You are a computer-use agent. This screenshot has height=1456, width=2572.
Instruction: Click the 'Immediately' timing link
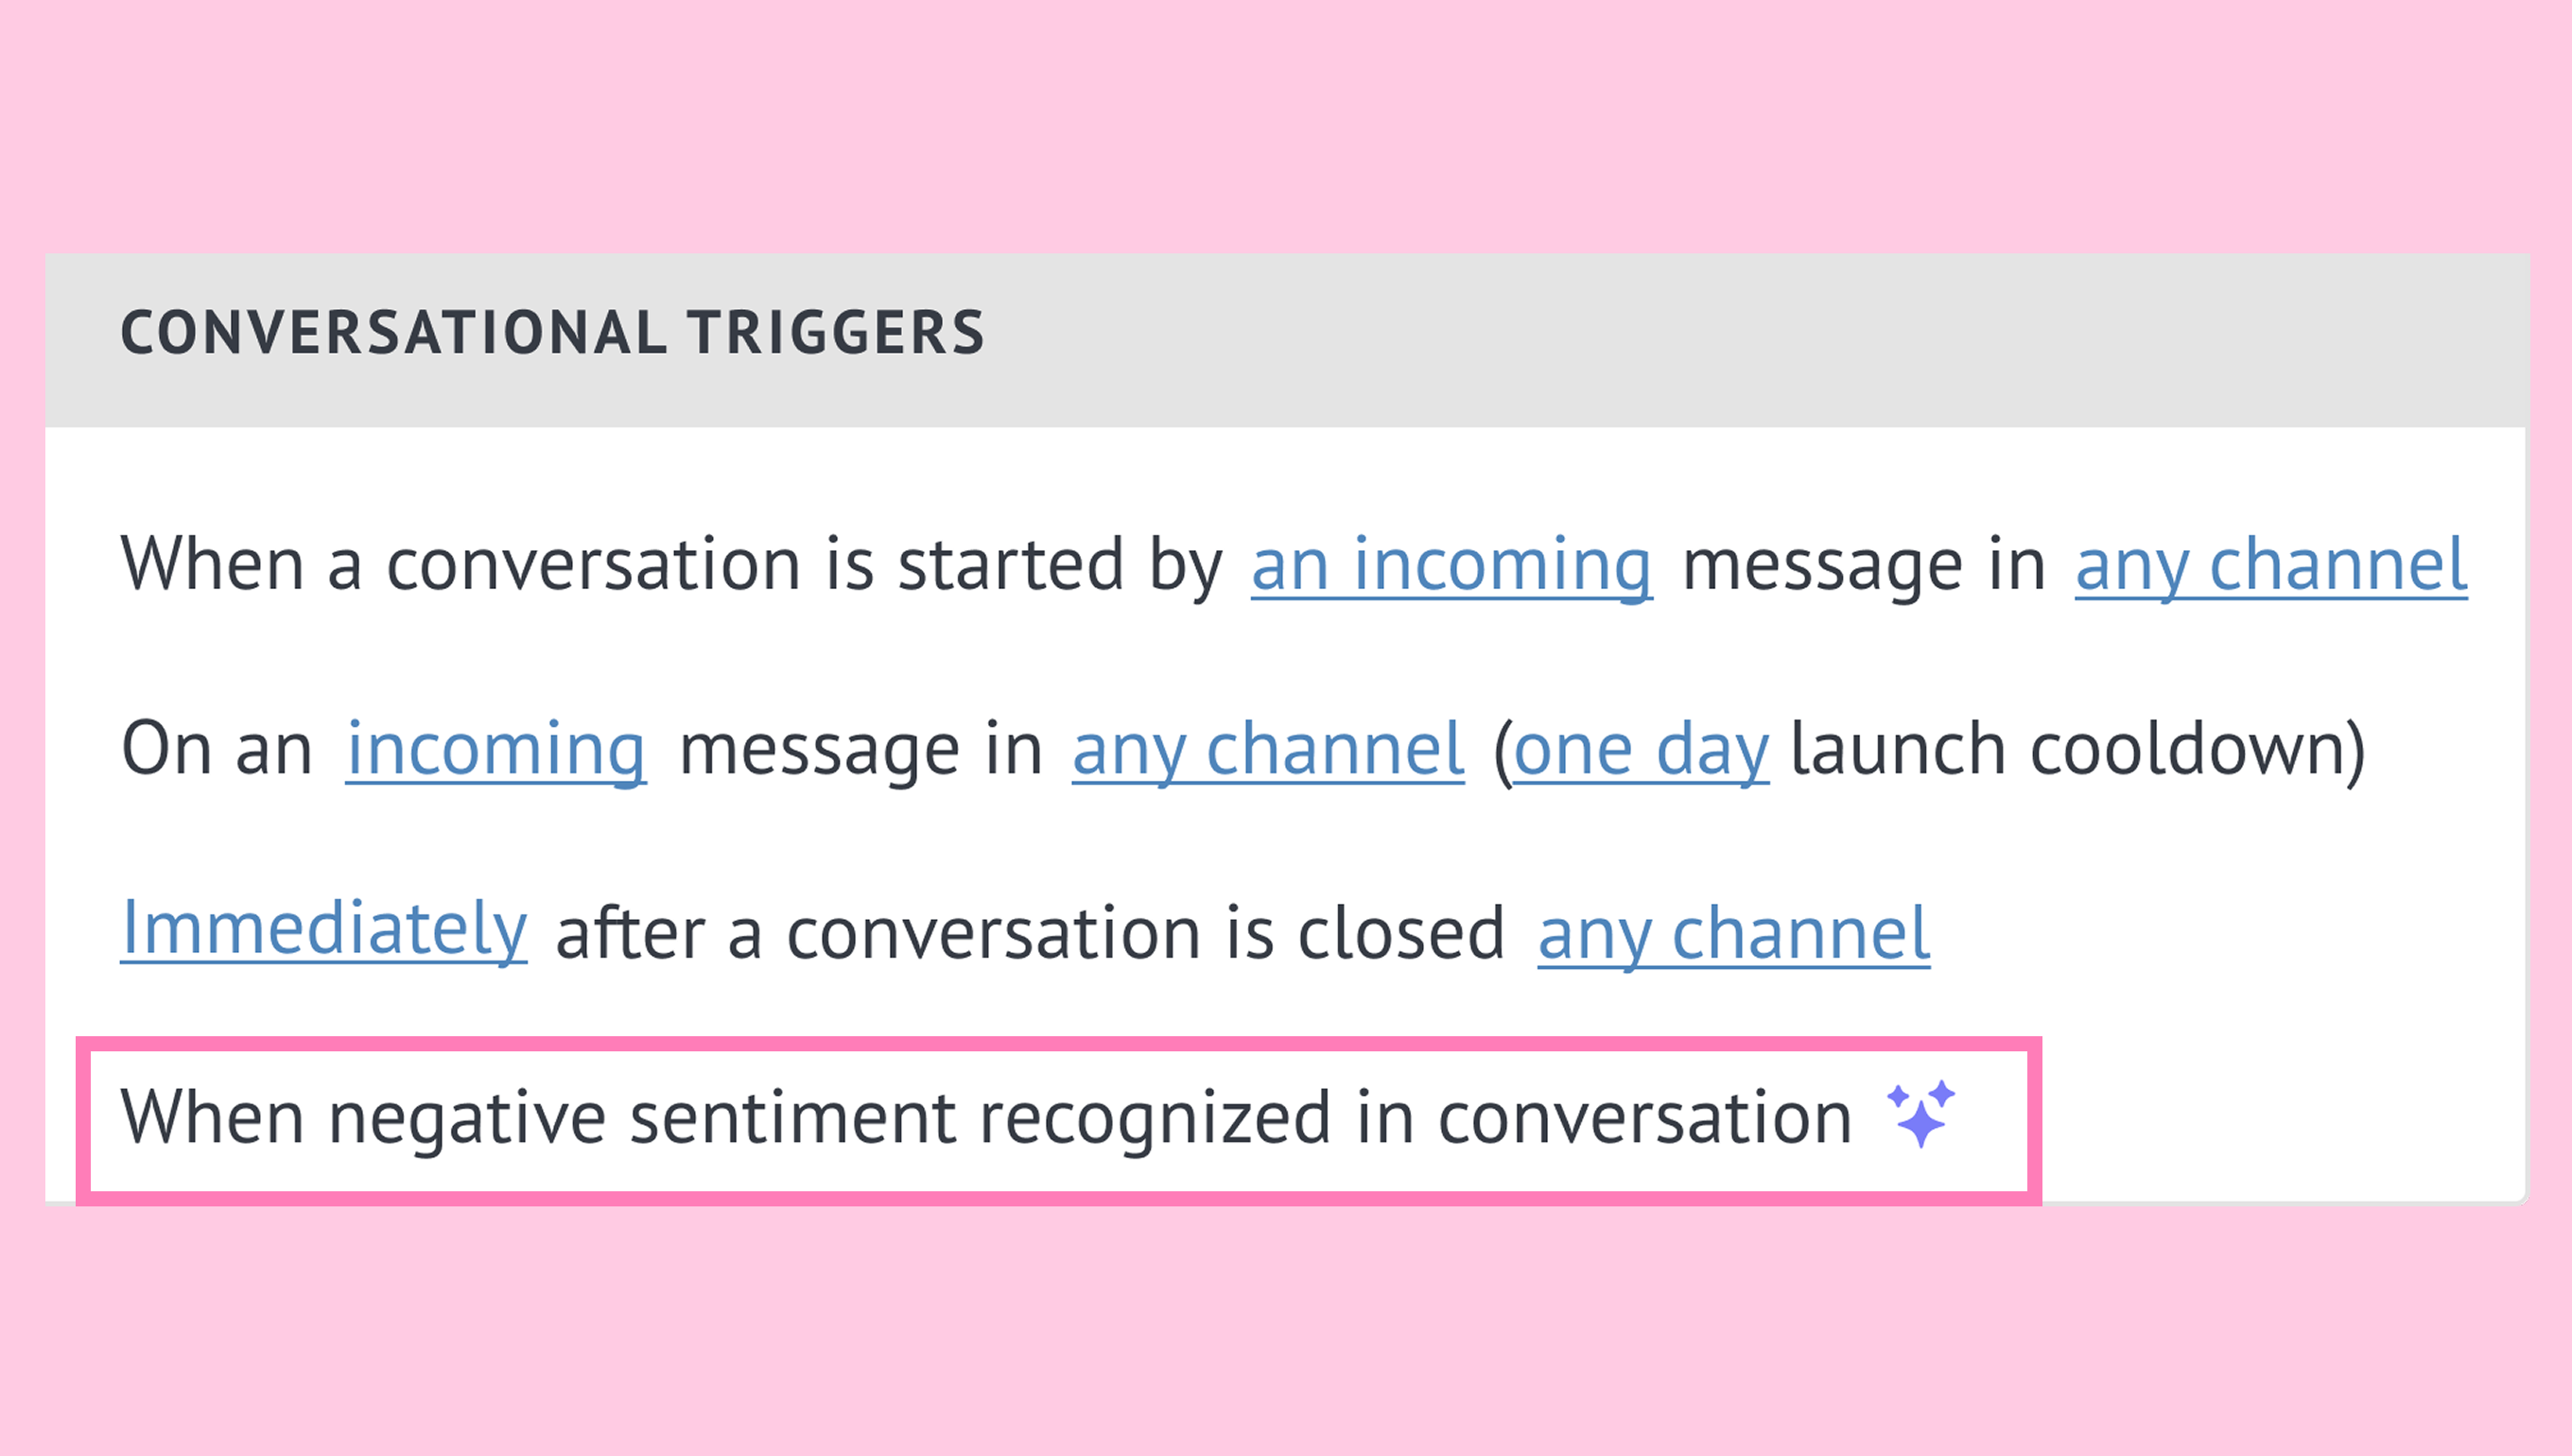click(x=324, y=931)
